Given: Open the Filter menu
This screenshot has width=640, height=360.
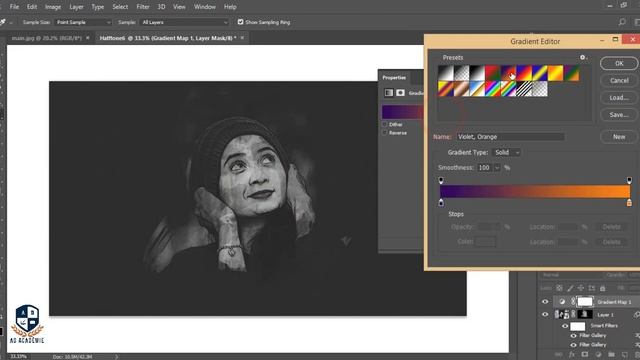Looking at the screenshot, I should 143,7.
